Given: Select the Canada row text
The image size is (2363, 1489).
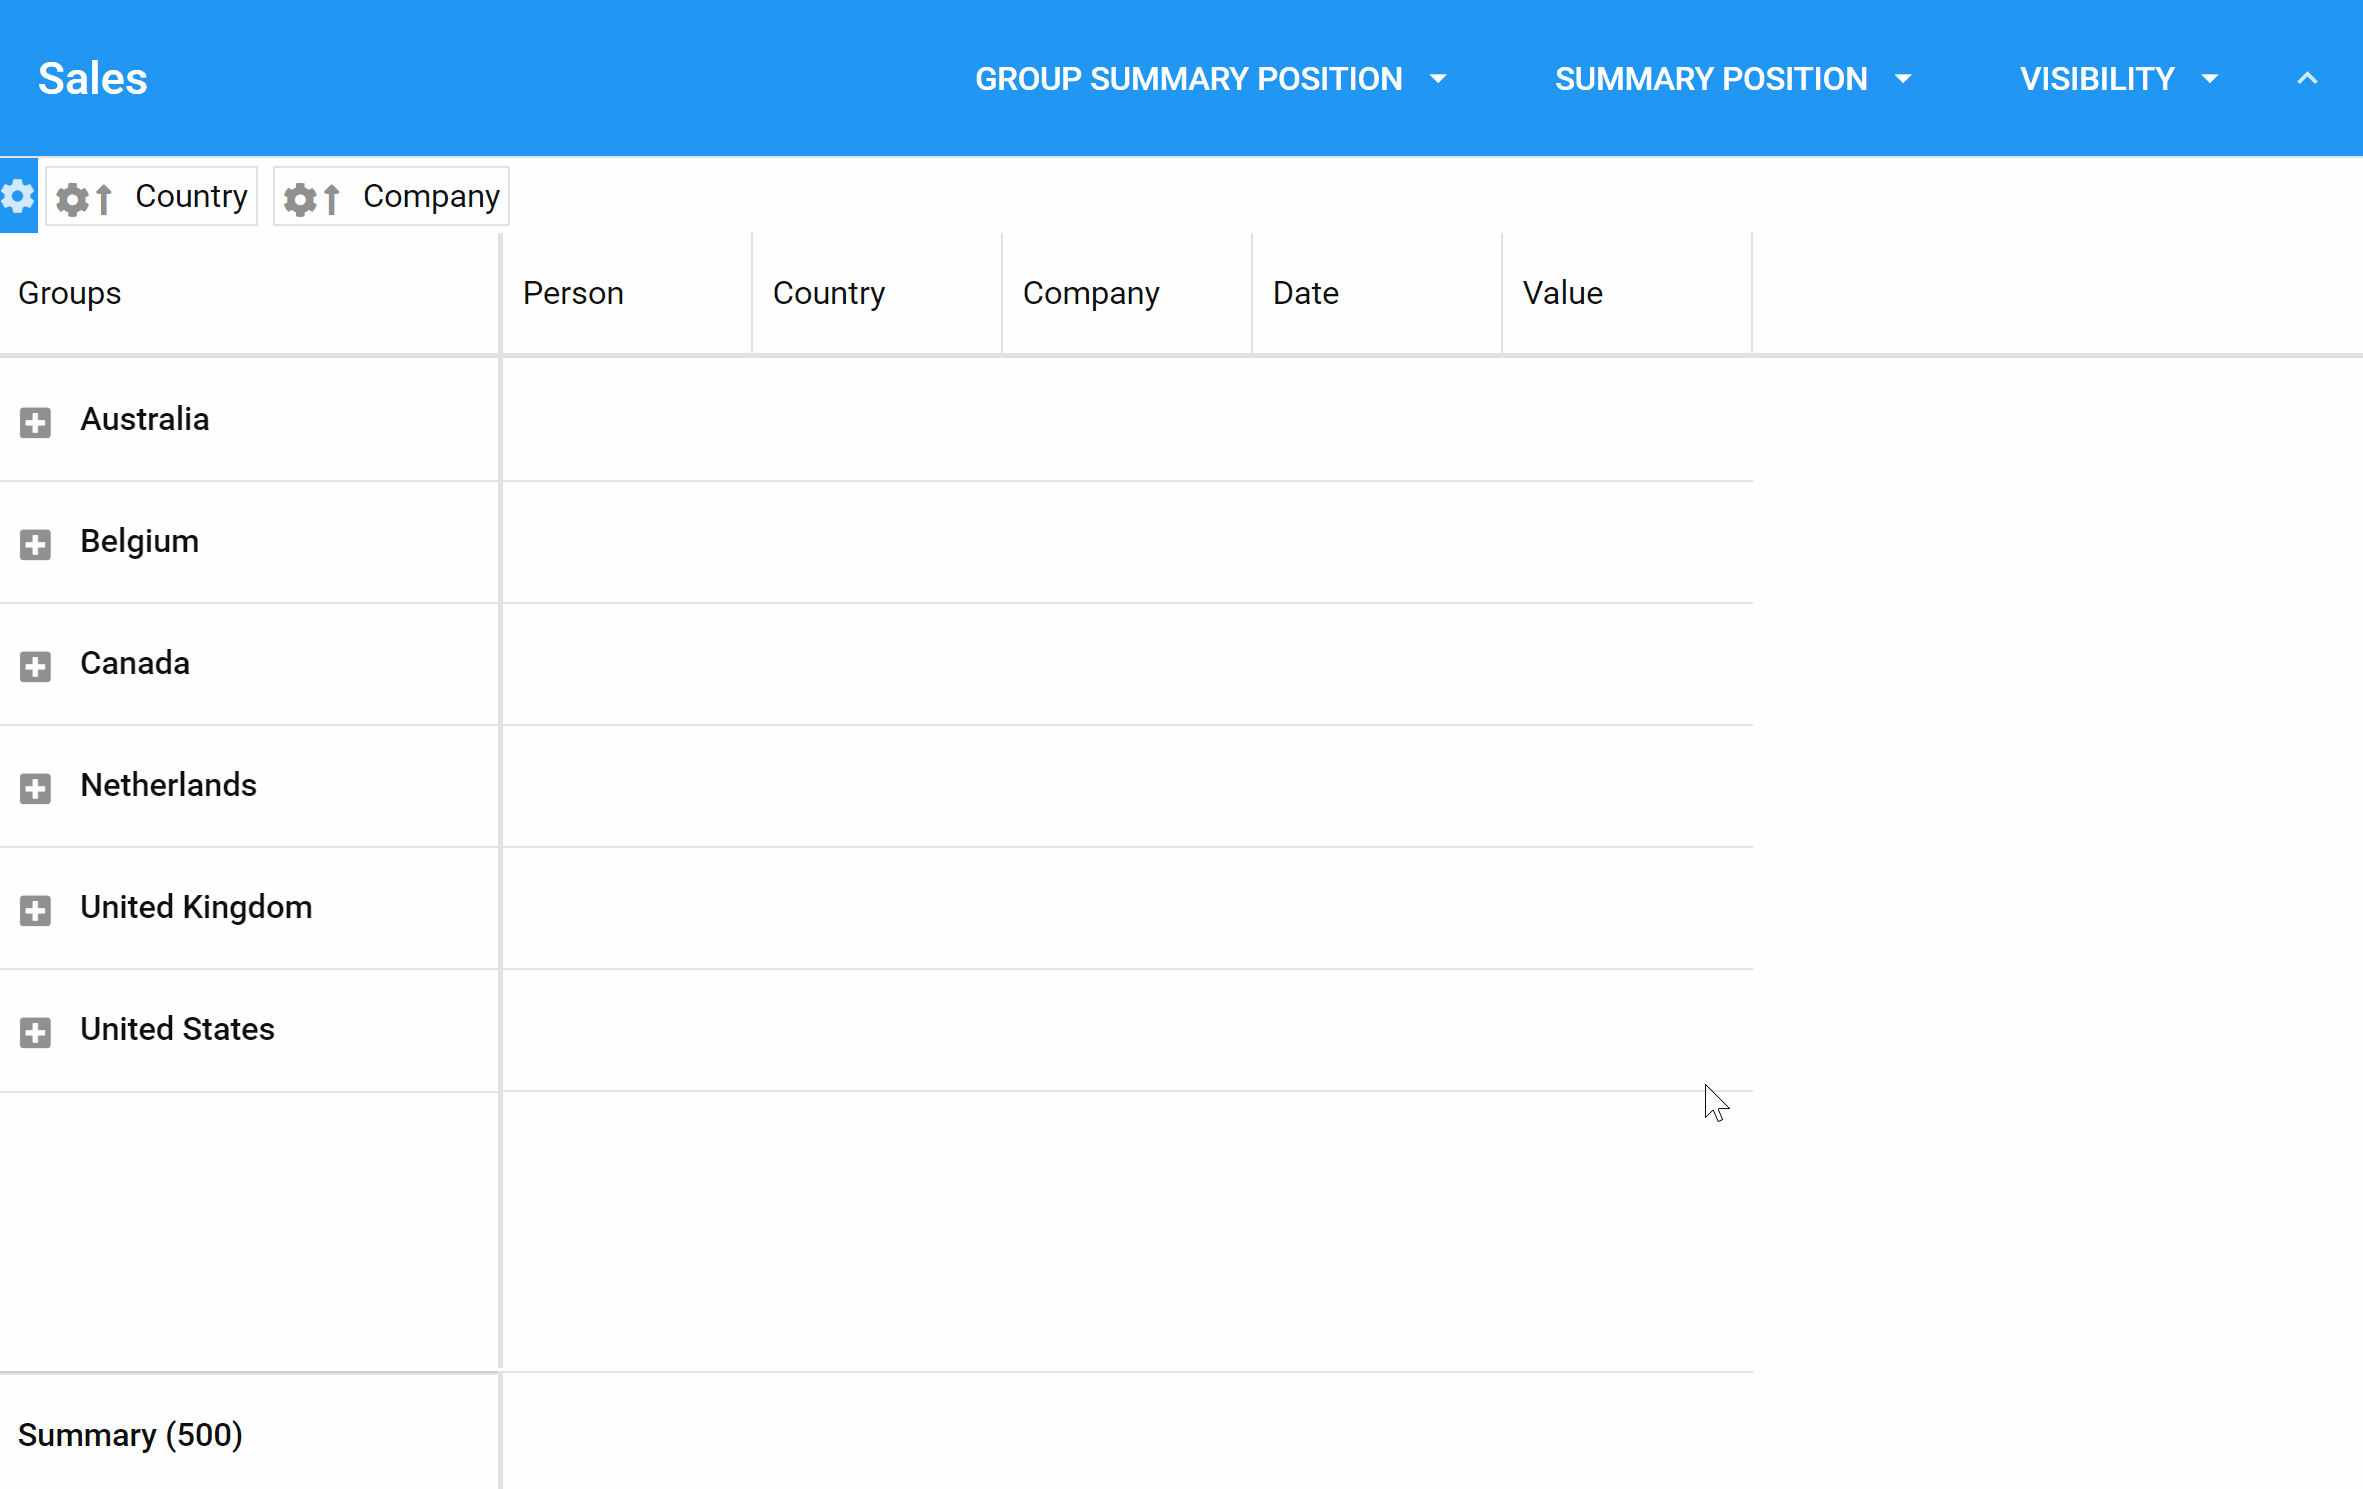Looking at the screenshot, I should pyautogui.click(x=135, y=663).
